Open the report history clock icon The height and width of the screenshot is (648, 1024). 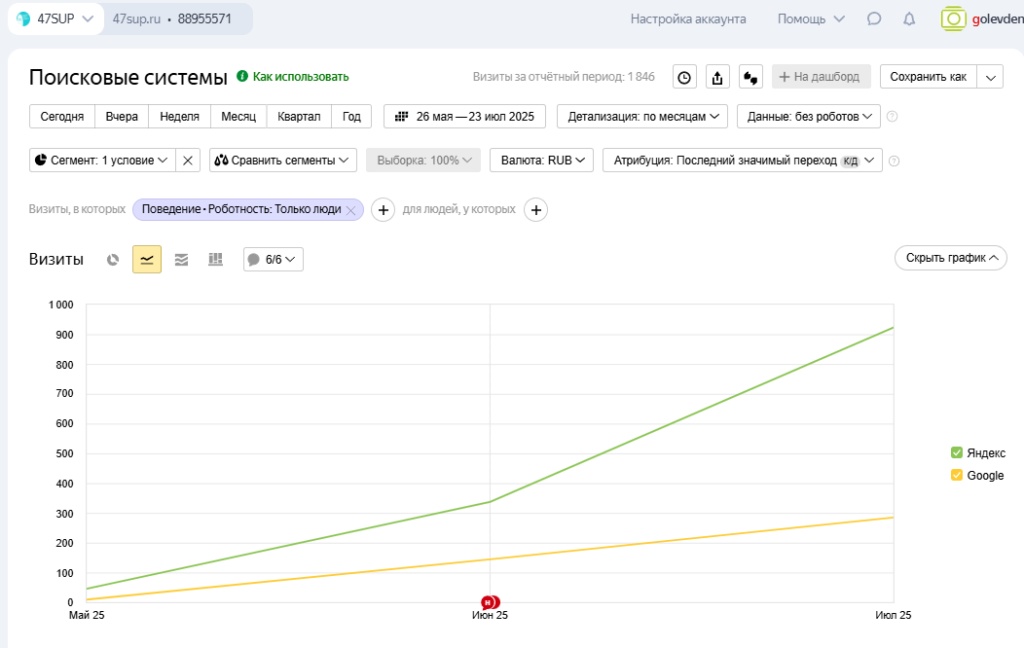(684, 77)
